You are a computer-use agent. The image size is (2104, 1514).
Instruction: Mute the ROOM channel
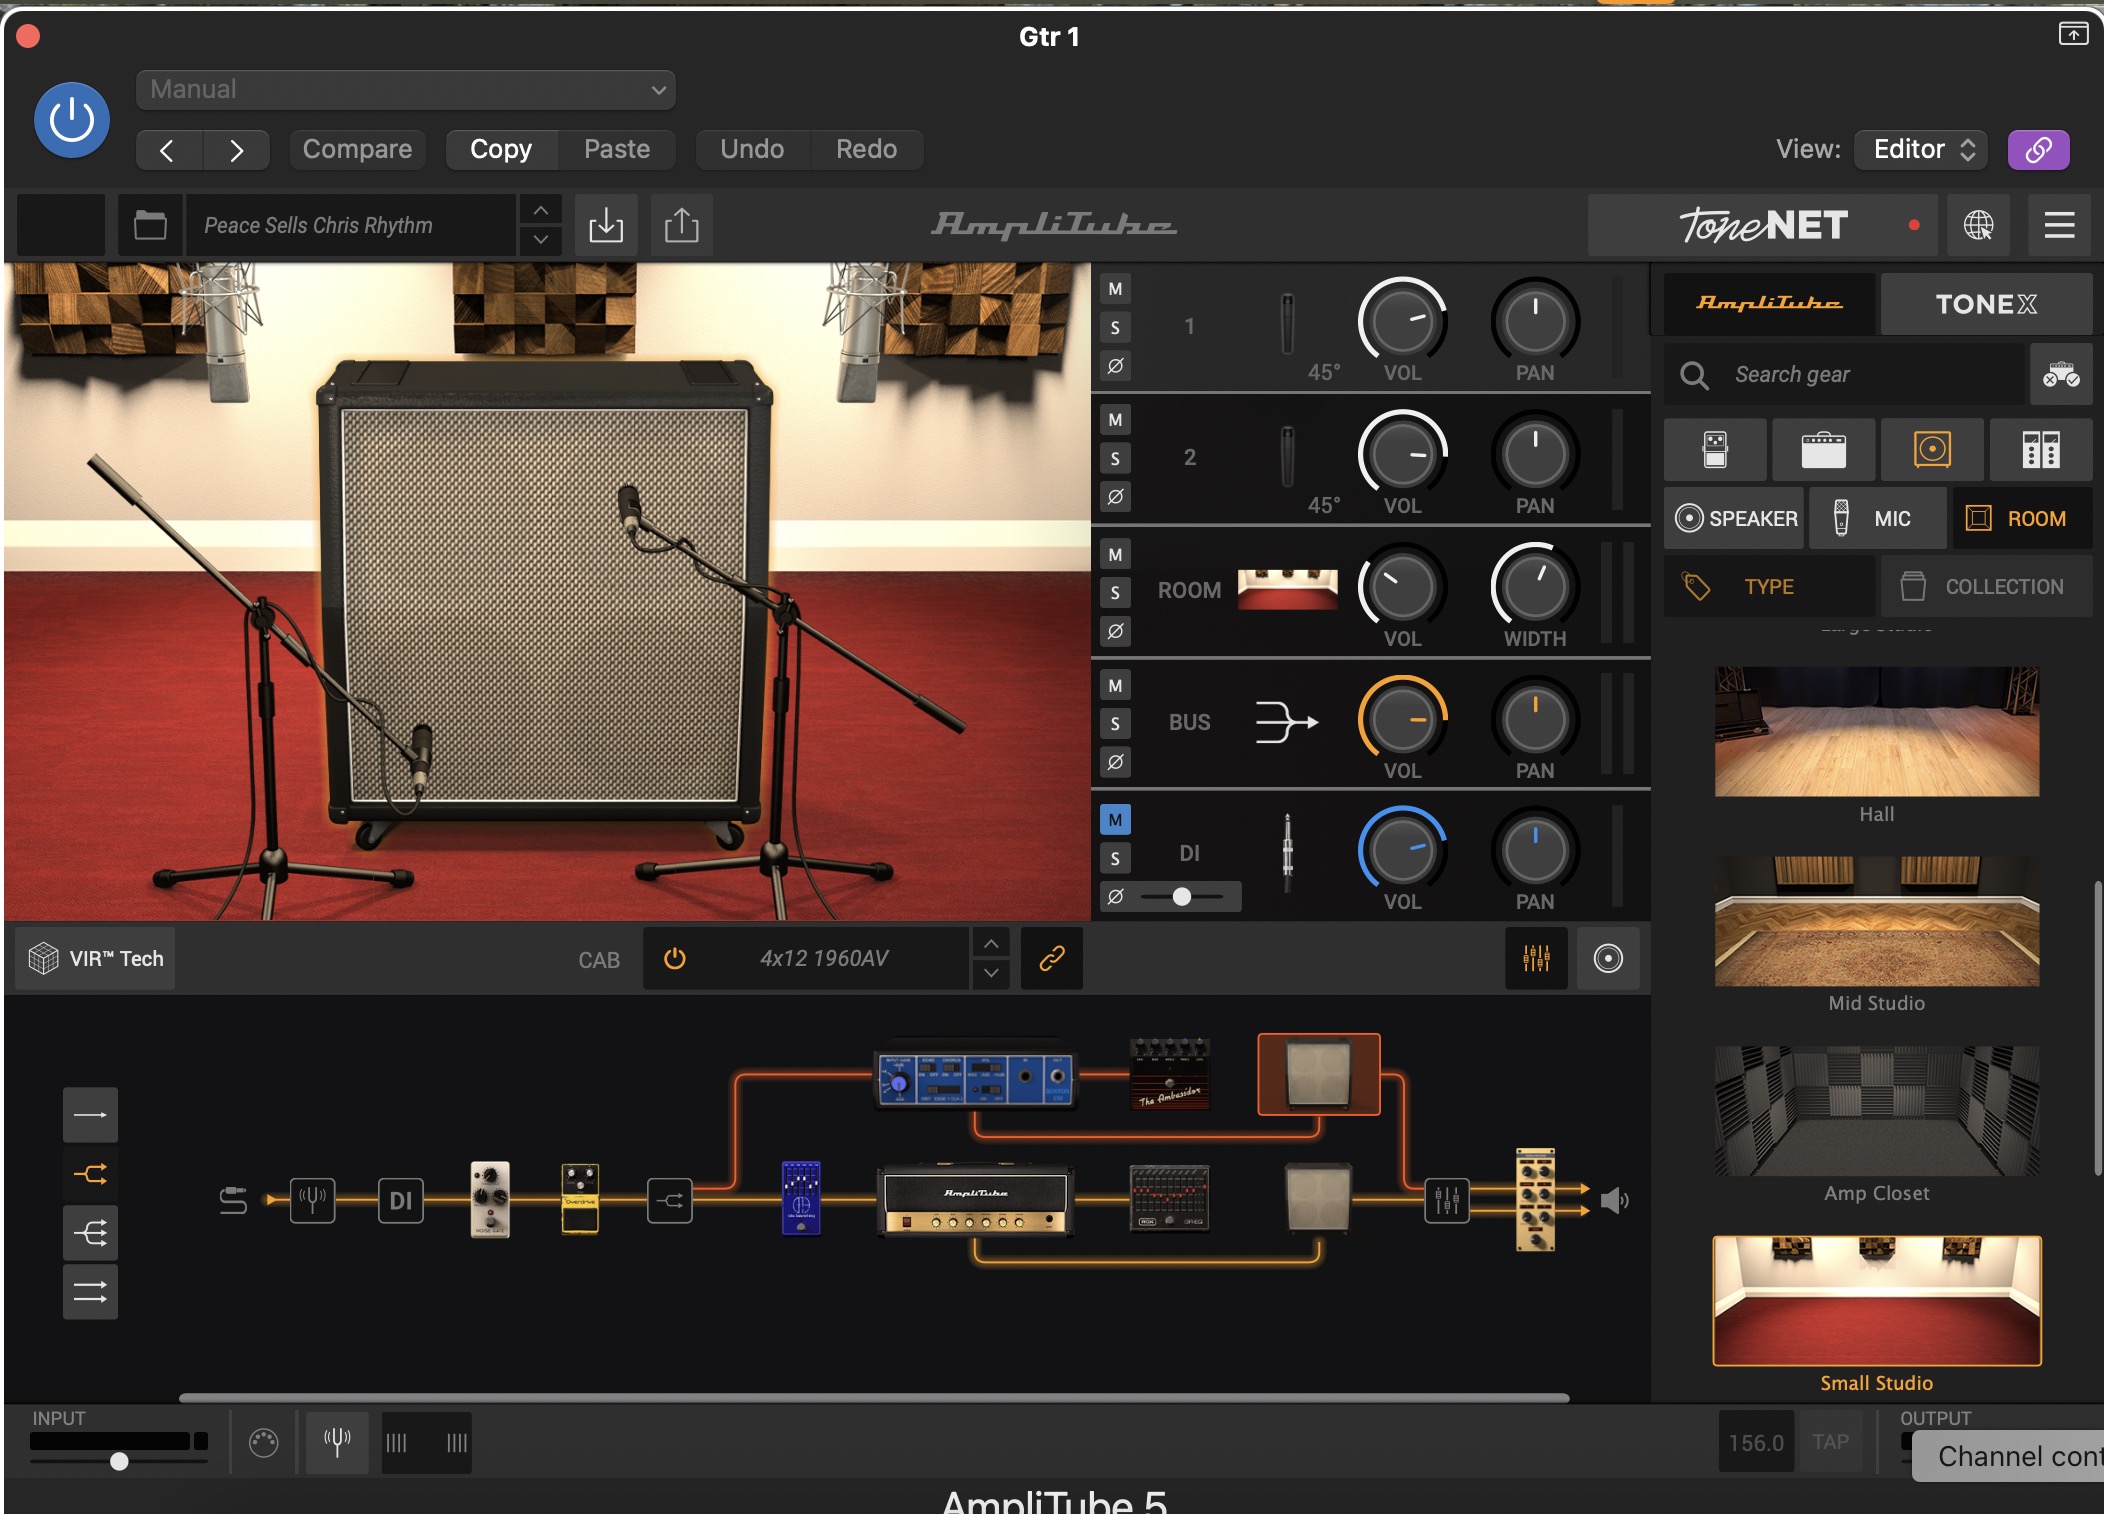coord(1115,554)
